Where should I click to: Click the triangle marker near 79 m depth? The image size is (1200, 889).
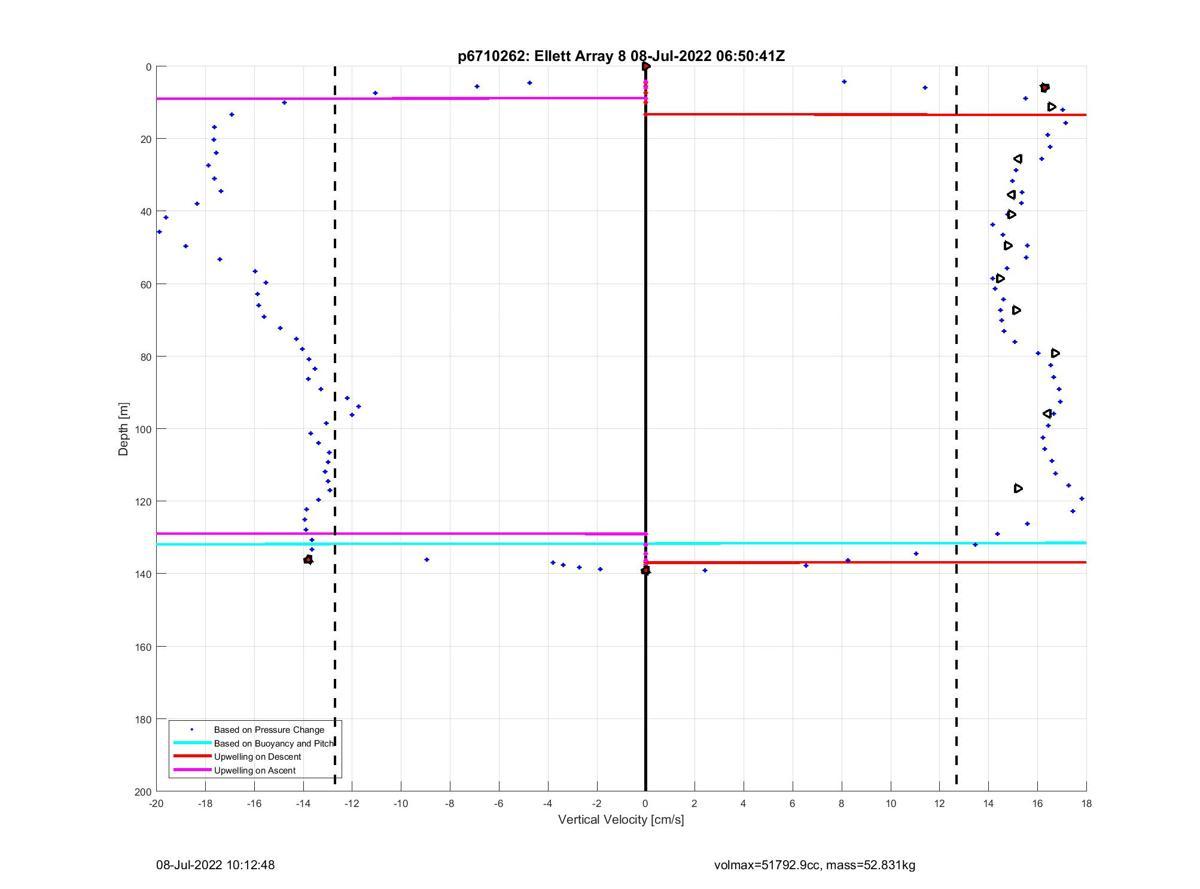(x=1056, y=353)
